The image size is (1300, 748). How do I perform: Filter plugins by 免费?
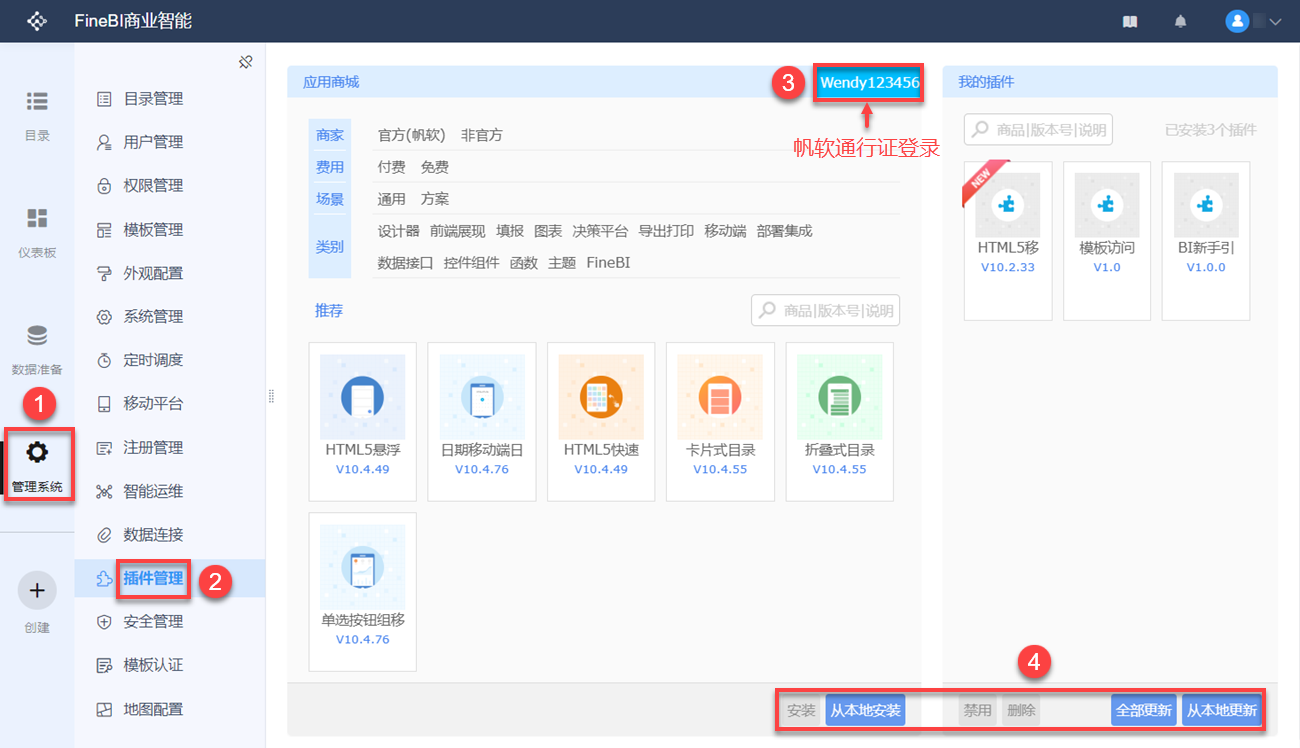point(435,167)
